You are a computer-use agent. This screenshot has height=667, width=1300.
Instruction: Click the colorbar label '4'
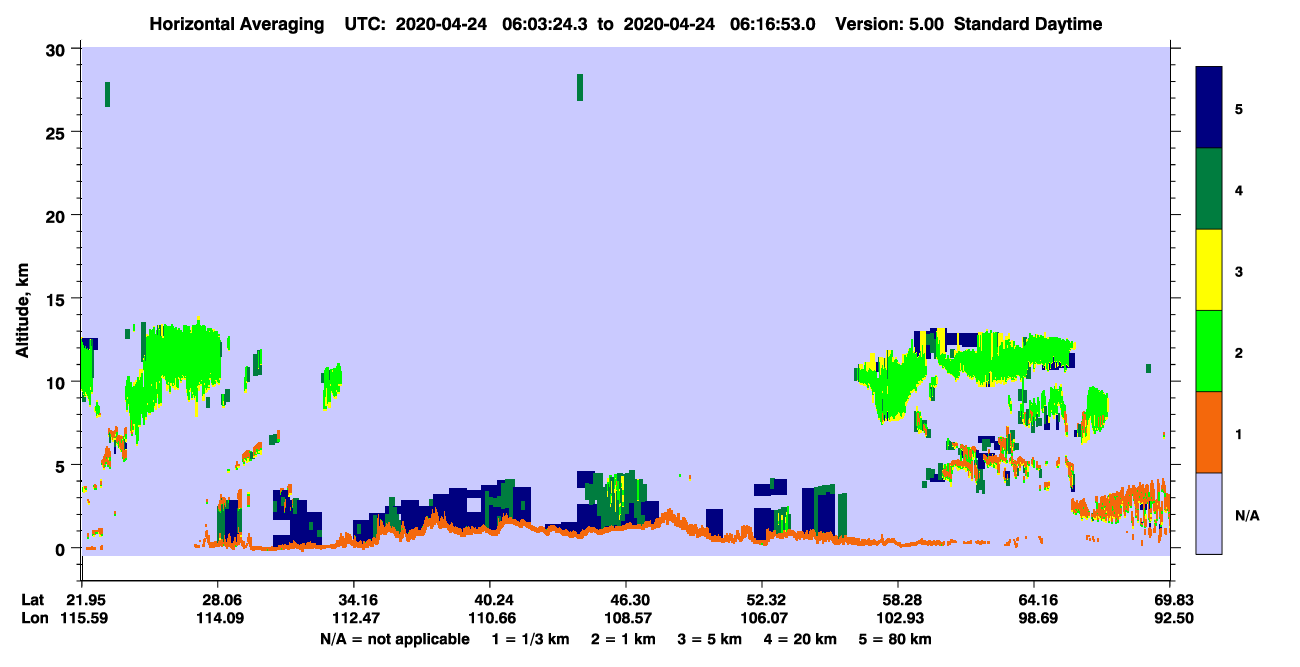1239,190
